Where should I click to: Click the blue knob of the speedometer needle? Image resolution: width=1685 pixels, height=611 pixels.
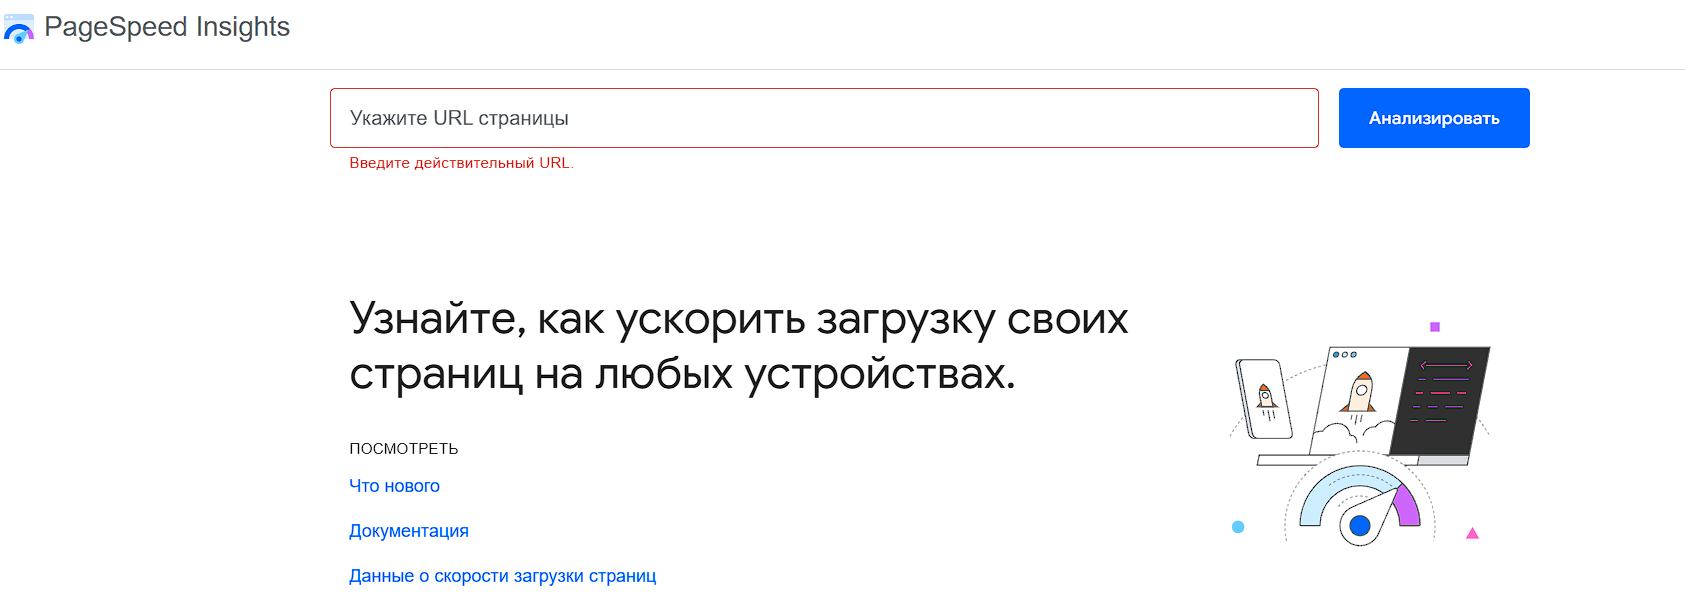[1360, 526]
